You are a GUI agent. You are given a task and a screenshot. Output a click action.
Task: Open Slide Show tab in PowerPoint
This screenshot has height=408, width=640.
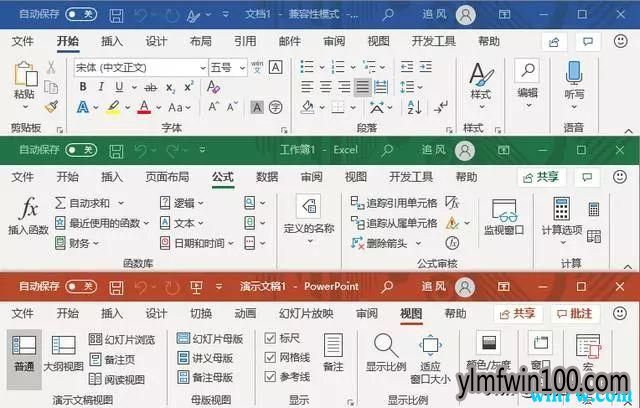(306, 313)
